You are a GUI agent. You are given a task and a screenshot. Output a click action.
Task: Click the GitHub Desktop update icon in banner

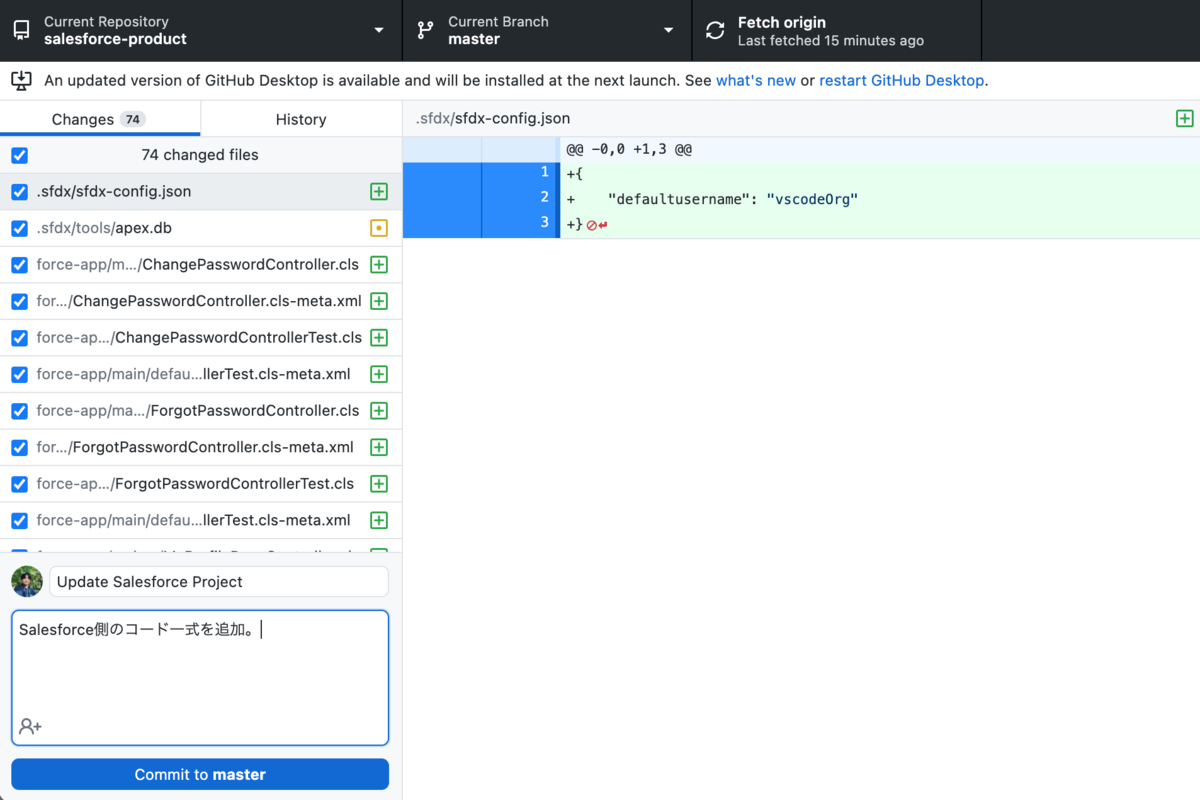pyautogui.click(x=20, y=79)
